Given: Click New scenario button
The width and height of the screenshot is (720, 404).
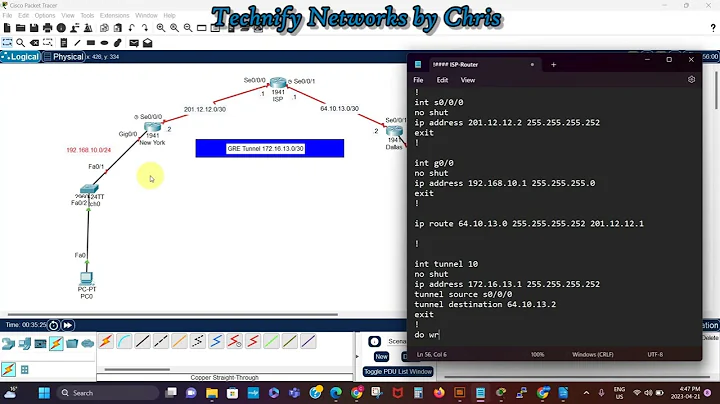Looking at the screenshot, I should [382, 356].
